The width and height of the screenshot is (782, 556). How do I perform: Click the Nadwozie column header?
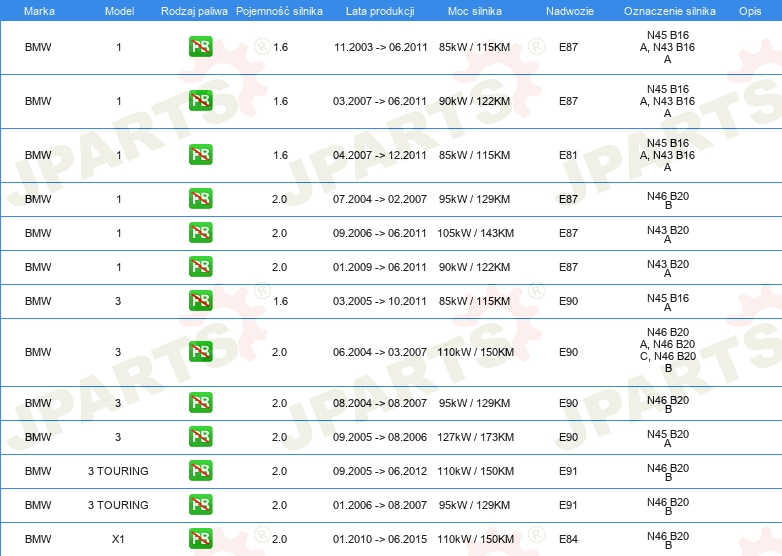tap(570, 11)
